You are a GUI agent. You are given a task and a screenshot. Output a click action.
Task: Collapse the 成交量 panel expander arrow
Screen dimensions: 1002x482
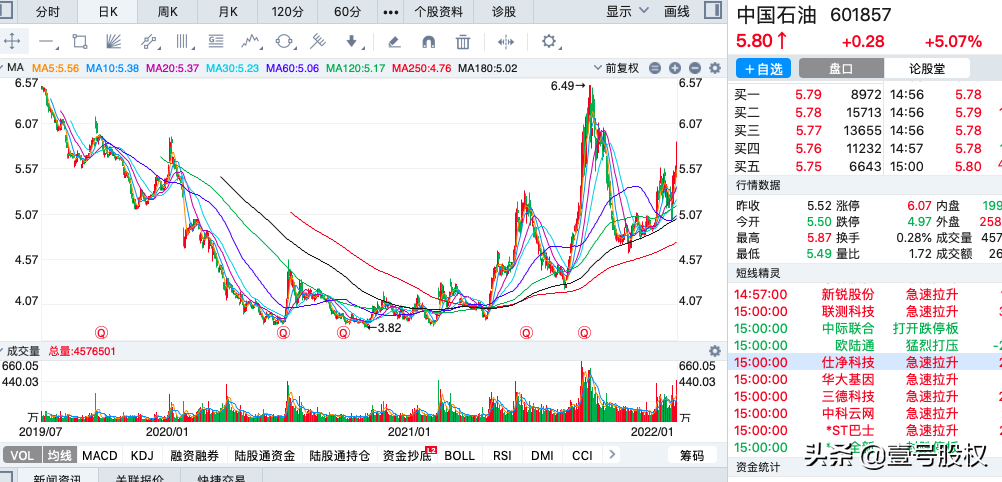pos(3,351)
